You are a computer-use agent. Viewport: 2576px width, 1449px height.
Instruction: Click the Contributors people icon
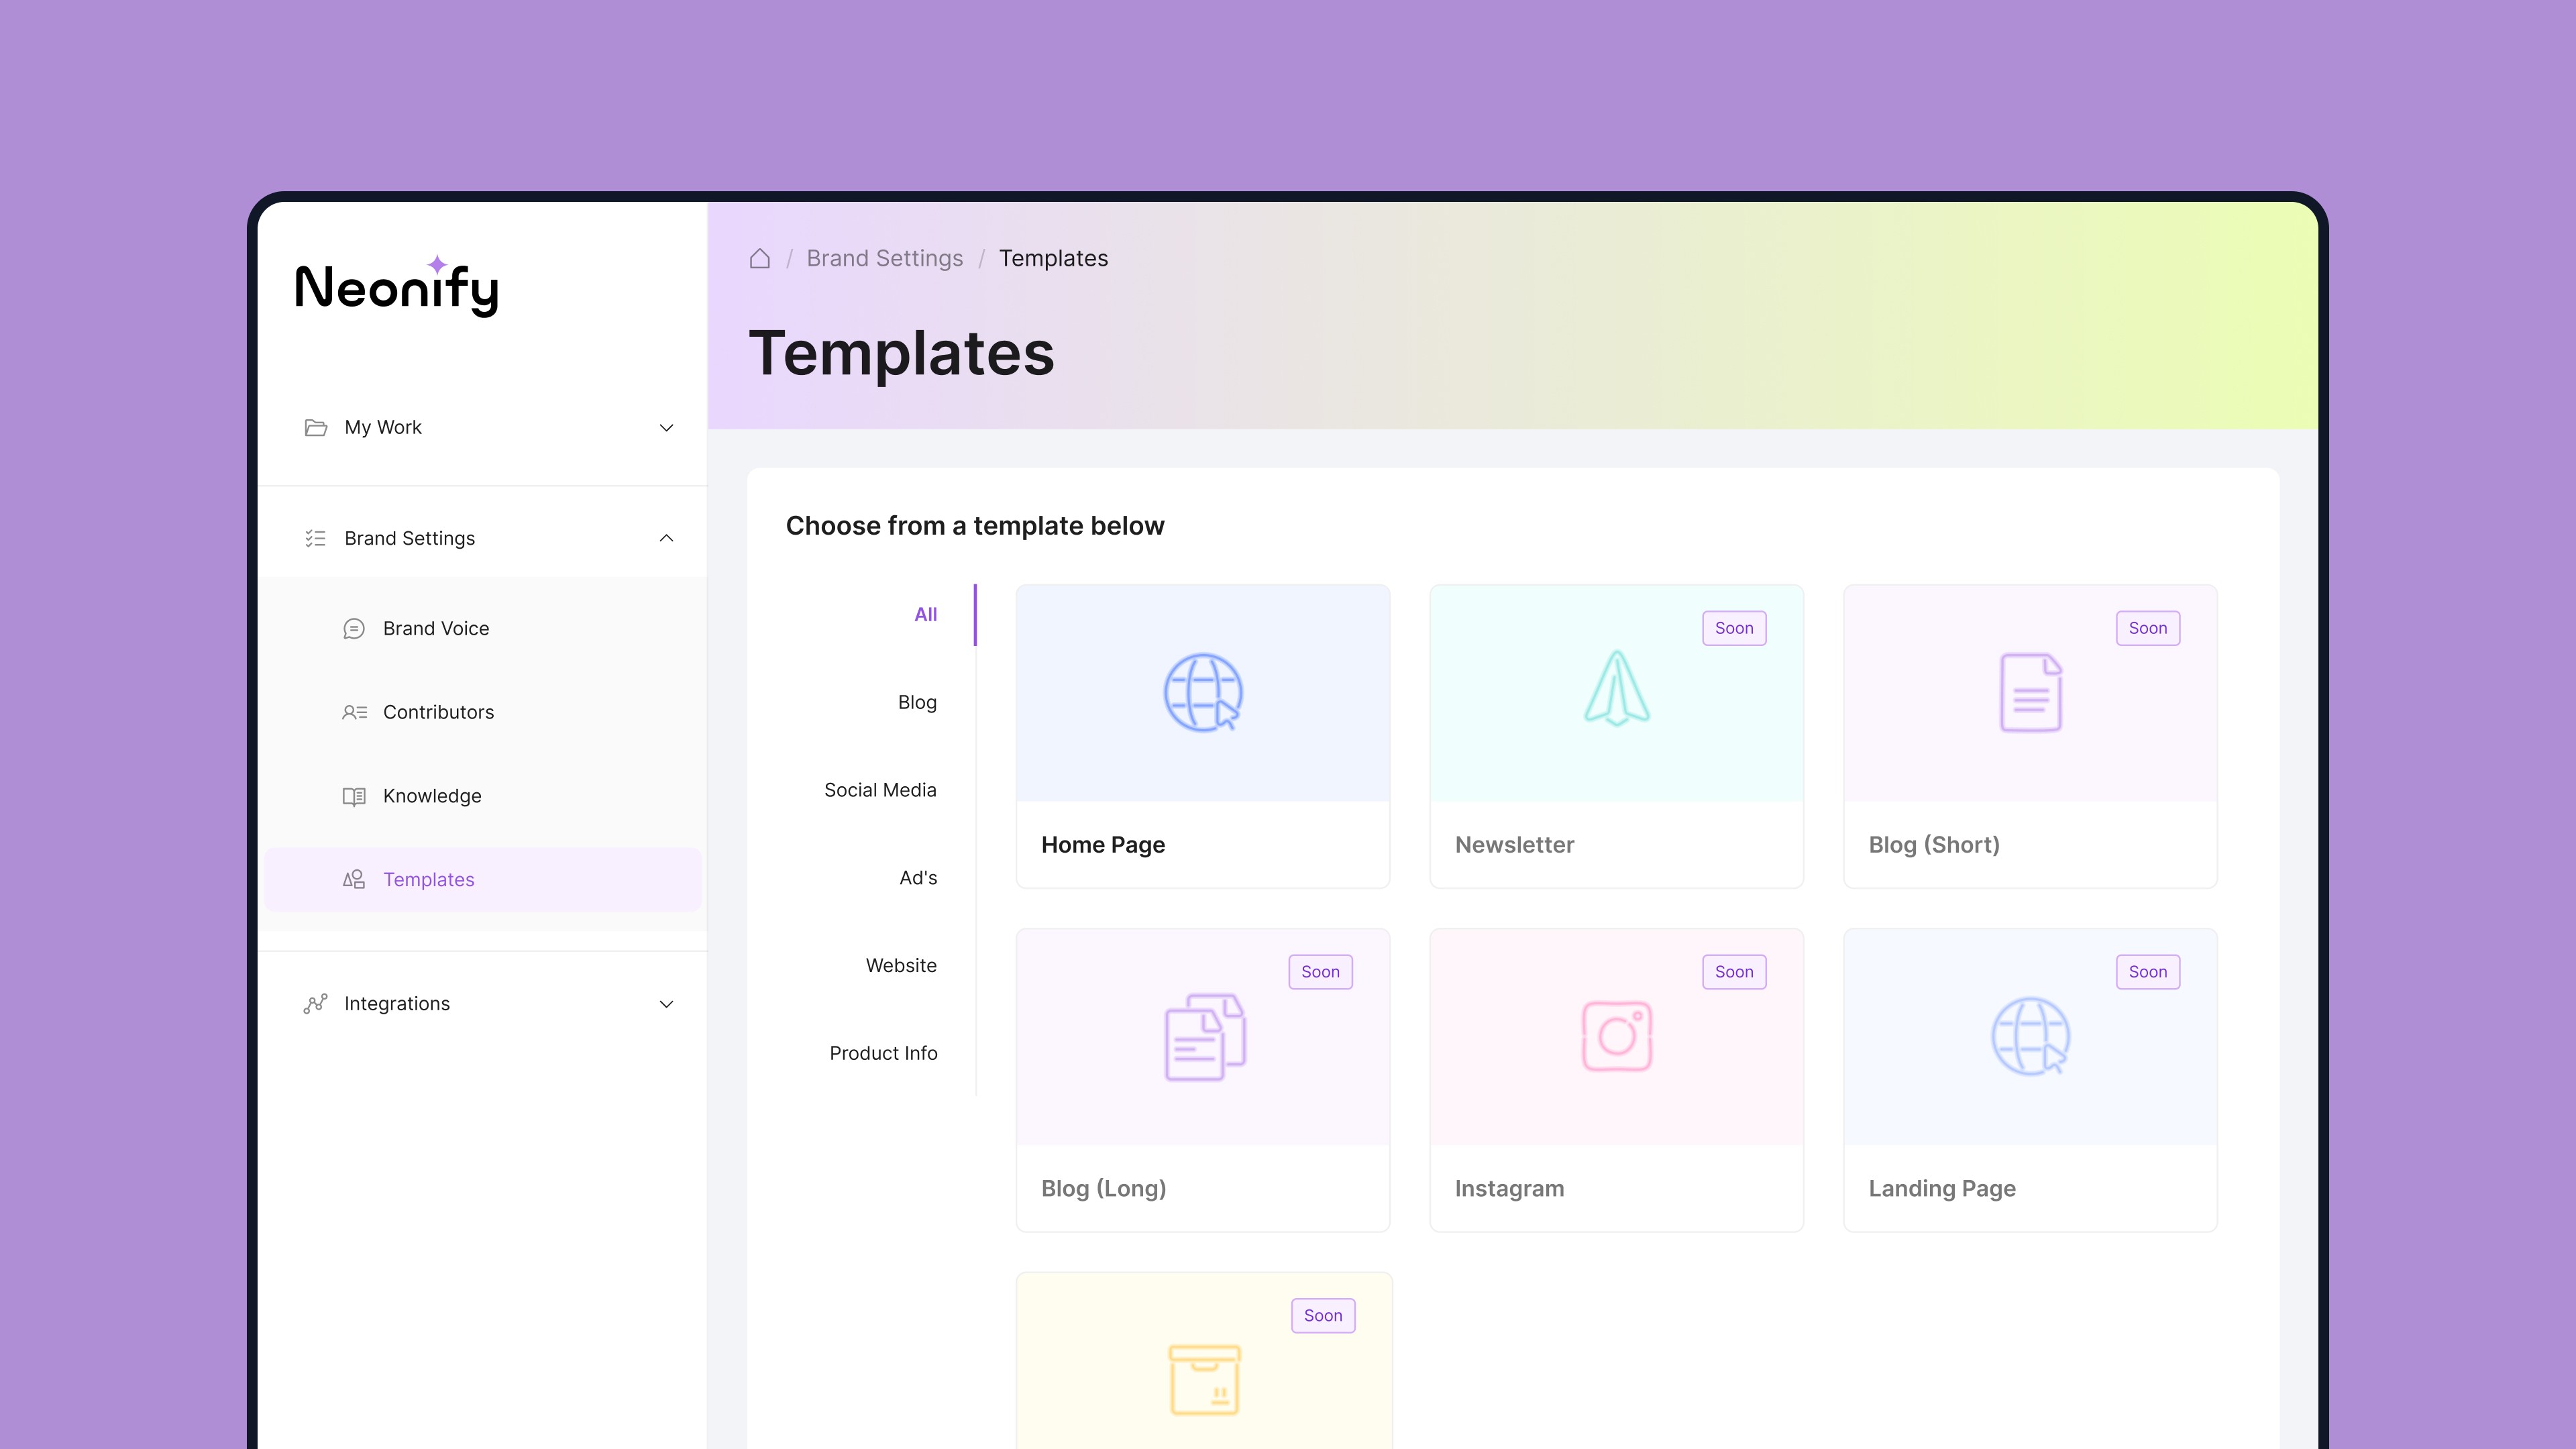354,712
